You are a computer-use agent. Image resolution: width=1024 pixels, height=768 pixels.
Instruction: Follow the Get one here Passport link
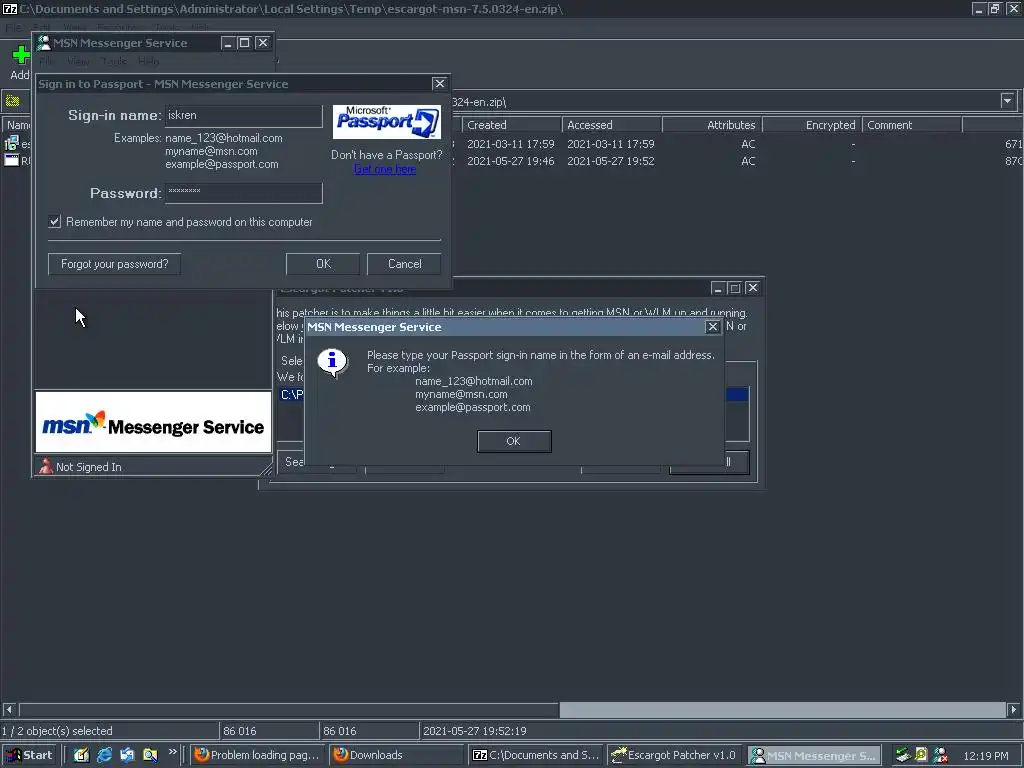coord(385,169)
